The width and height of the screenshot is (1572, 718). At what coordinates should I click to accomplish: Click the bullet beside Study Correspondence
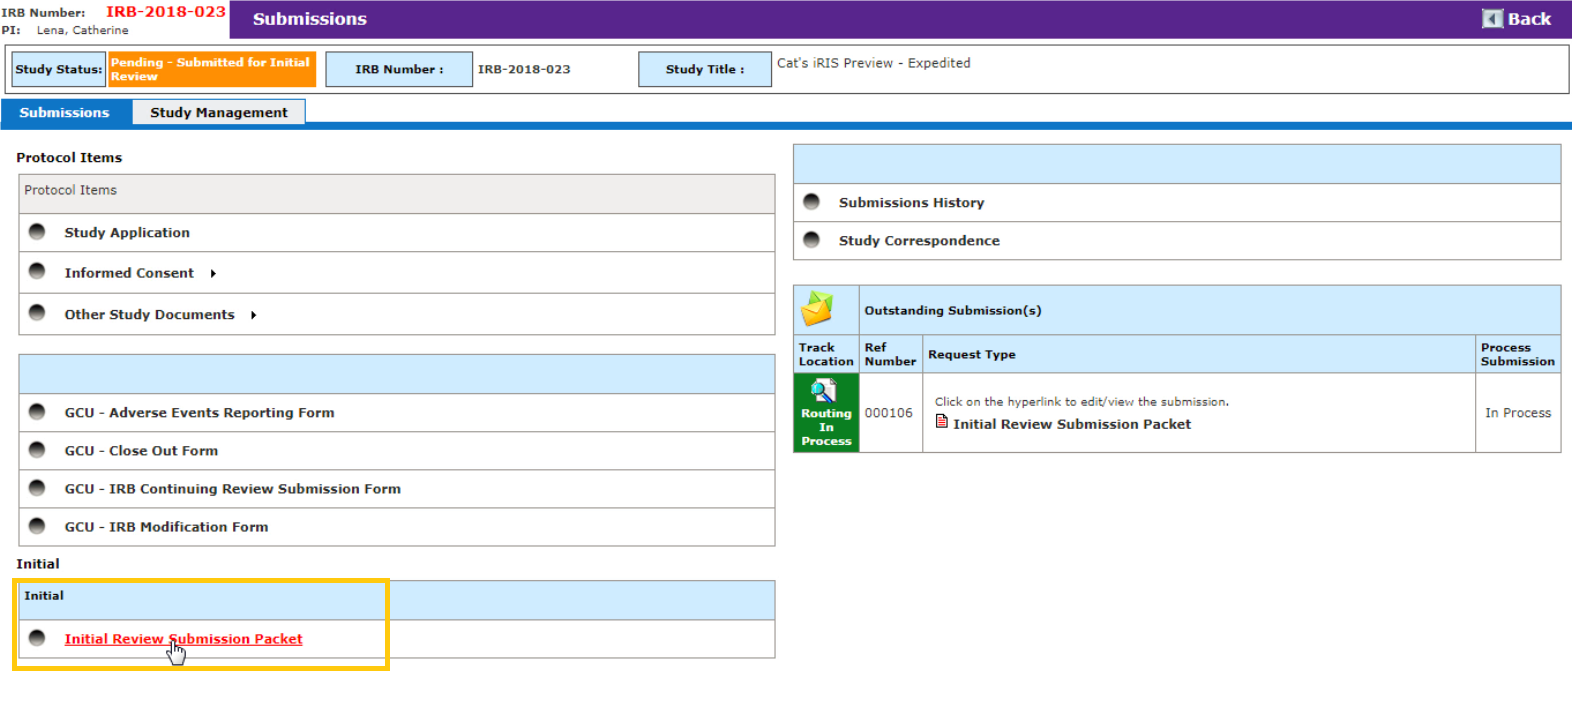pyautogui.click(x=811, y=239)
